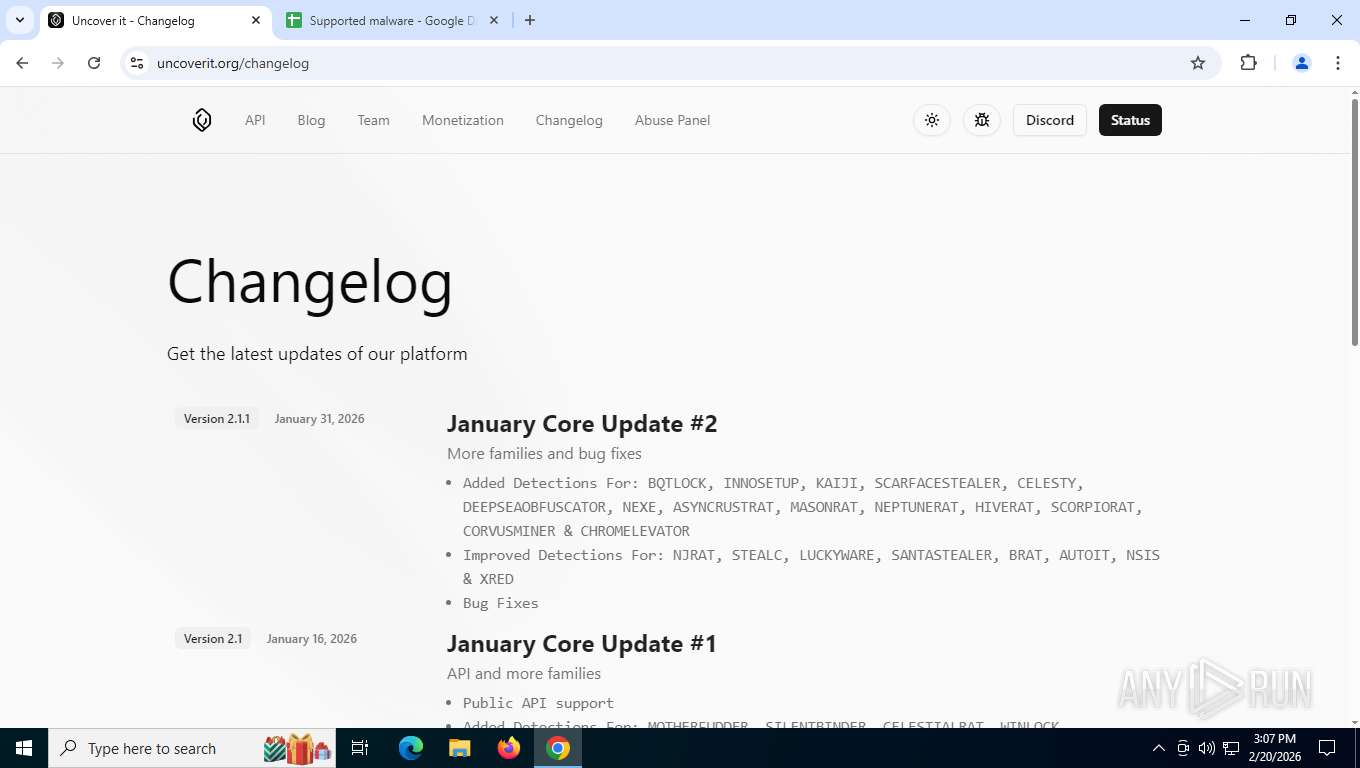Open the Windows Start menu
The image size is (1360, 768).
click(24, 748)
